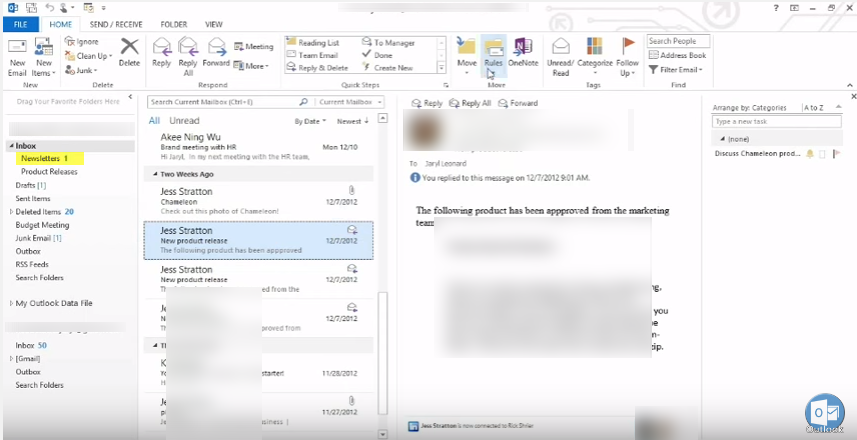Screen dimensions: 857x440
Task: Click Search Current Mailbox field
Action: click(x=223, y=102)
